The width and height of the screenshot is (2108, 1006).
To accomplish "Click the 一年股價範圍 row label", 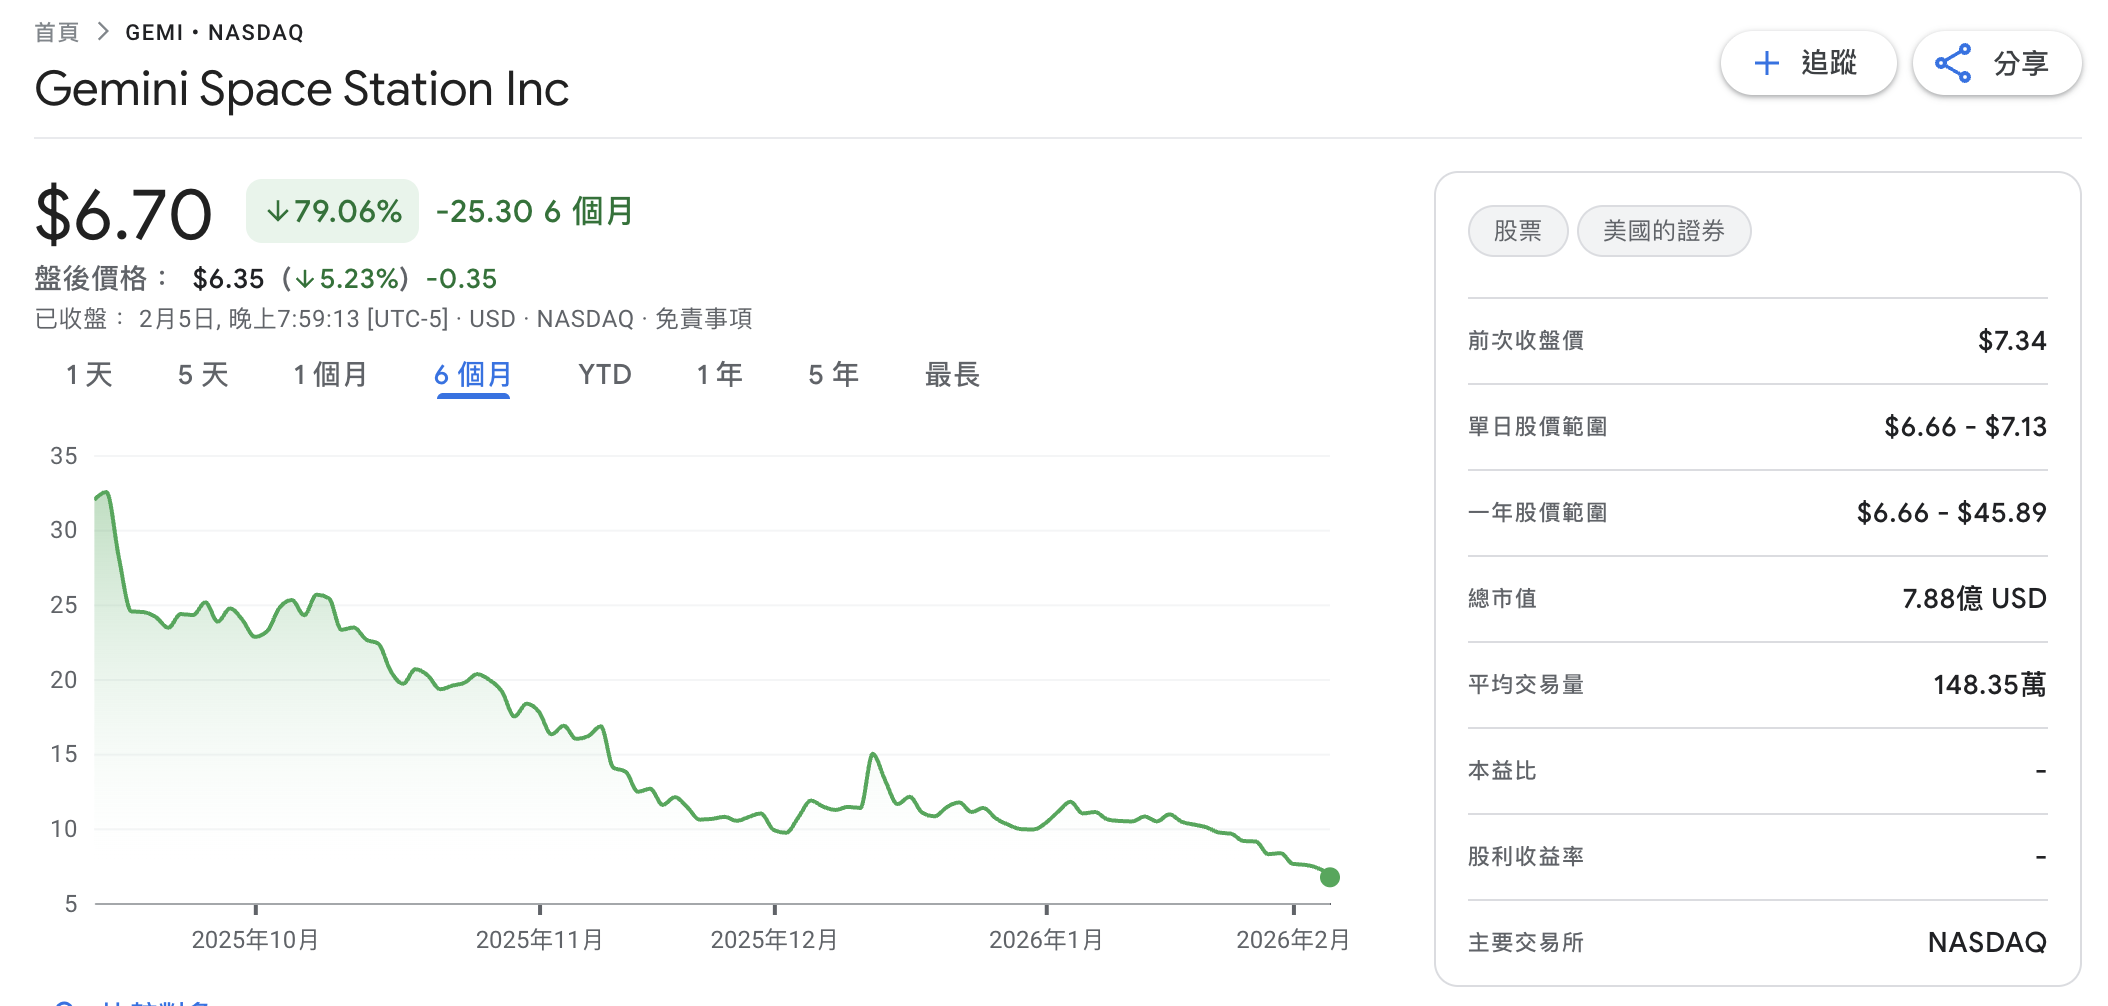I will pos(1538,513).
